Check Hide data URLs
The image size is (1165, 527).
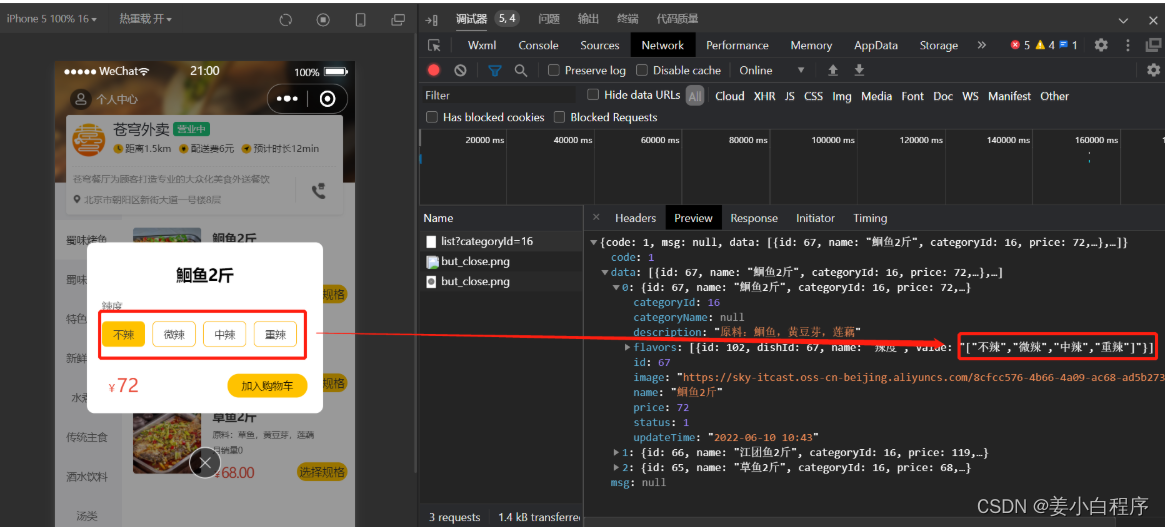[x=593, y=94]
